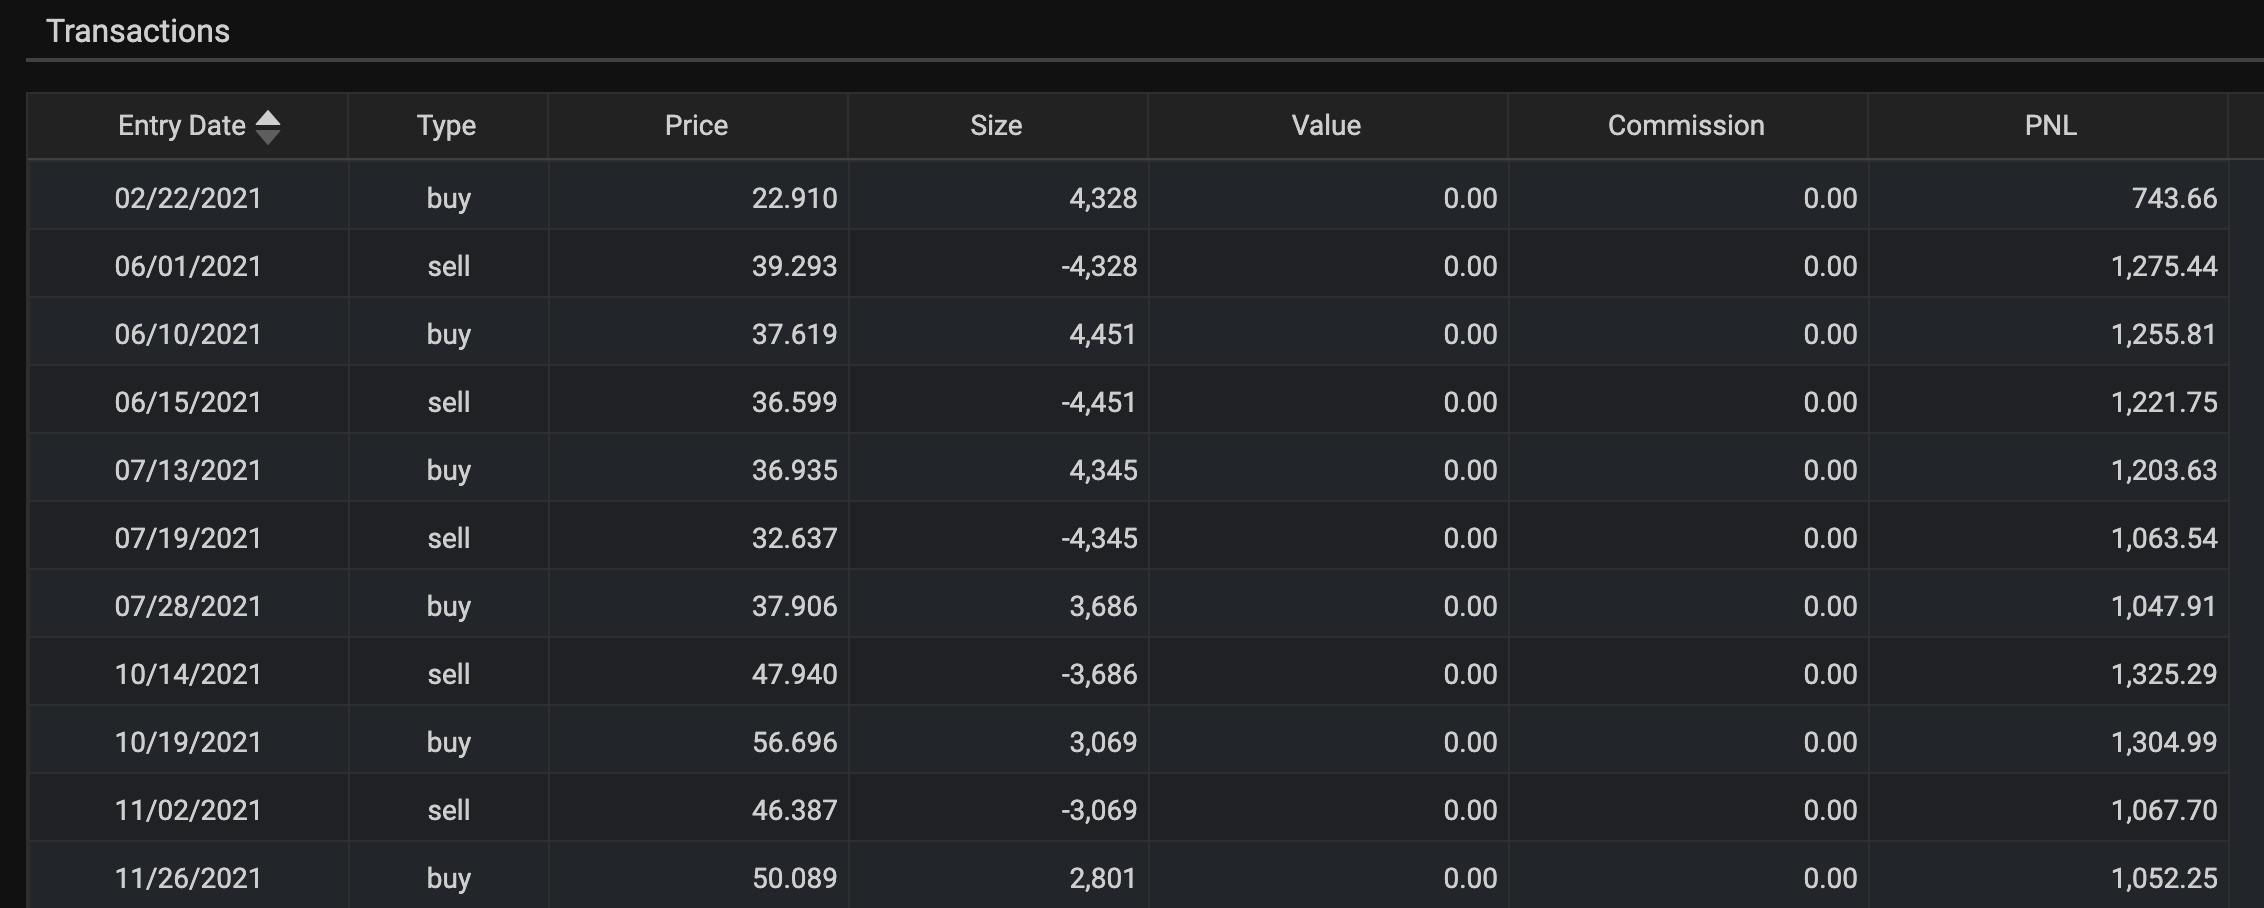Viewport: 2264px width, 908px height.
Task: Click the size cell showing -4,451
Action: pyautogui.click(x=1098, y=402)
